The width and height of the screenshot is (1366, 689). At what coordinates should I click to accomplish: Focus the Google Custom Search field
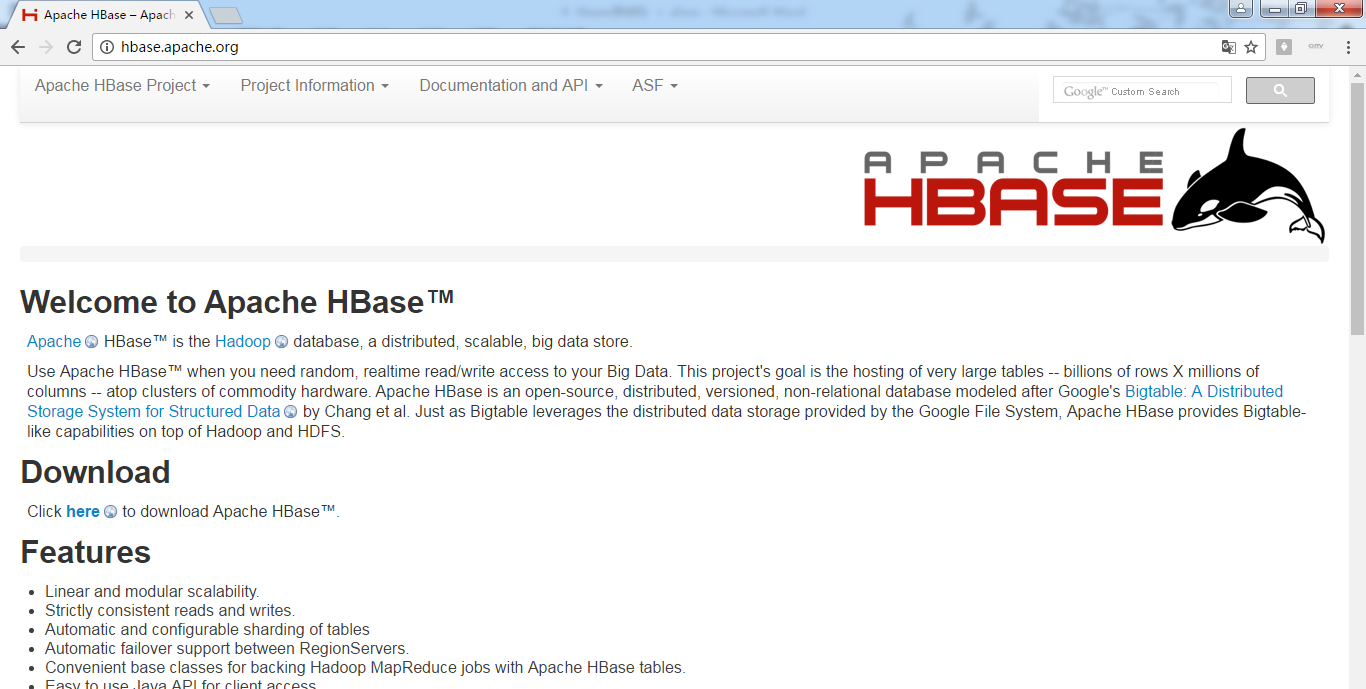point(1142,91)
